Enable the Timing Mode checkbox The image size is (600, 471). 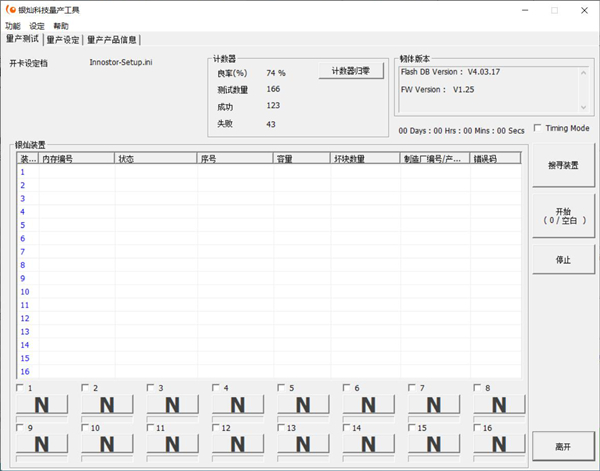pos(539,128)
